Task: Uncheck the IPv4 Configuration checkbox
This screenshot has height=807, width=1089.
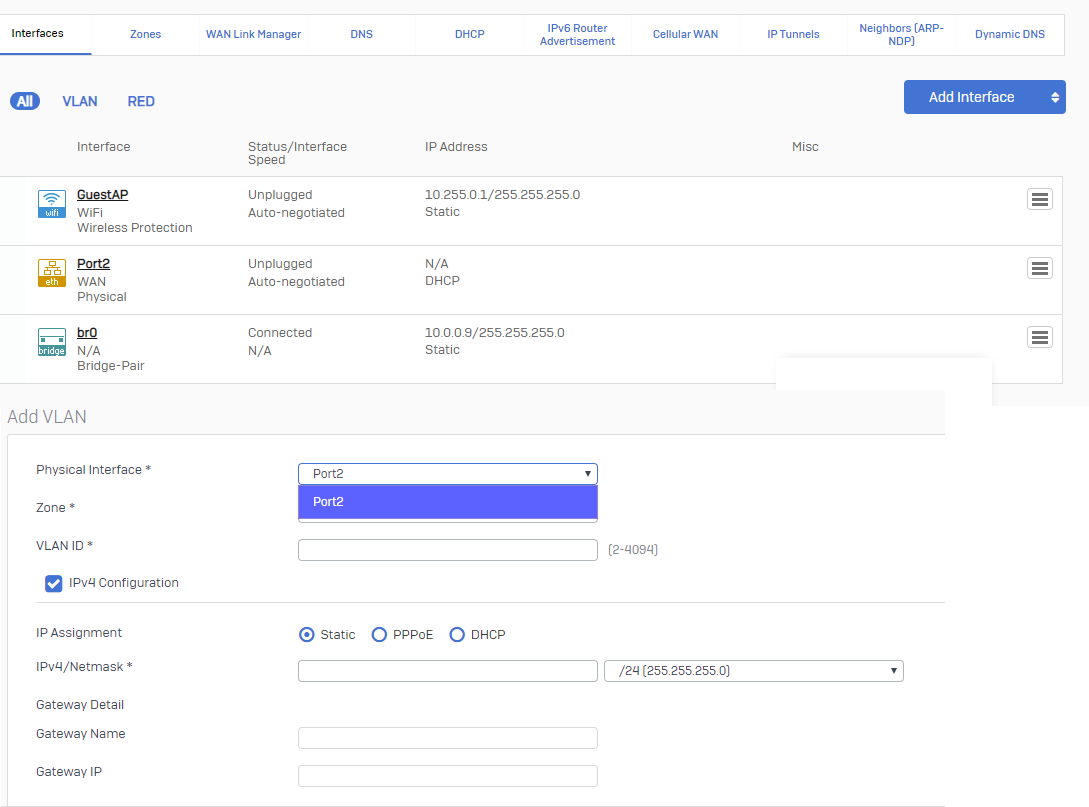Action: coord(54,583)
